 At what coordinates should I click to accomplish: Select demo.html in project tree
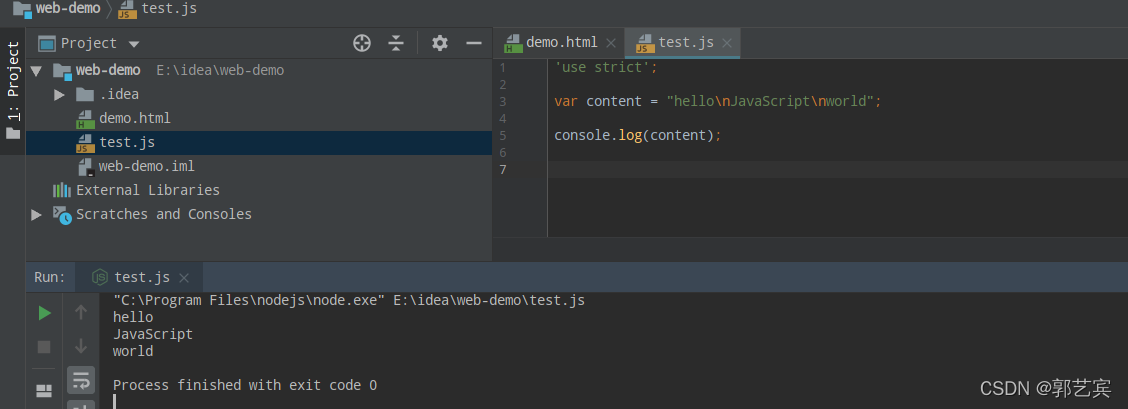[x=135, y=118]
